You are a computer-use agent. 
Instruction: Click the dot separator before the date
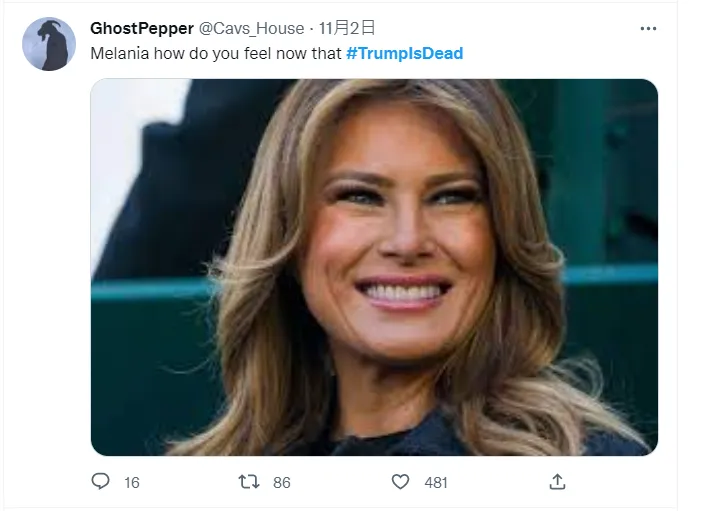coord(312,28)
